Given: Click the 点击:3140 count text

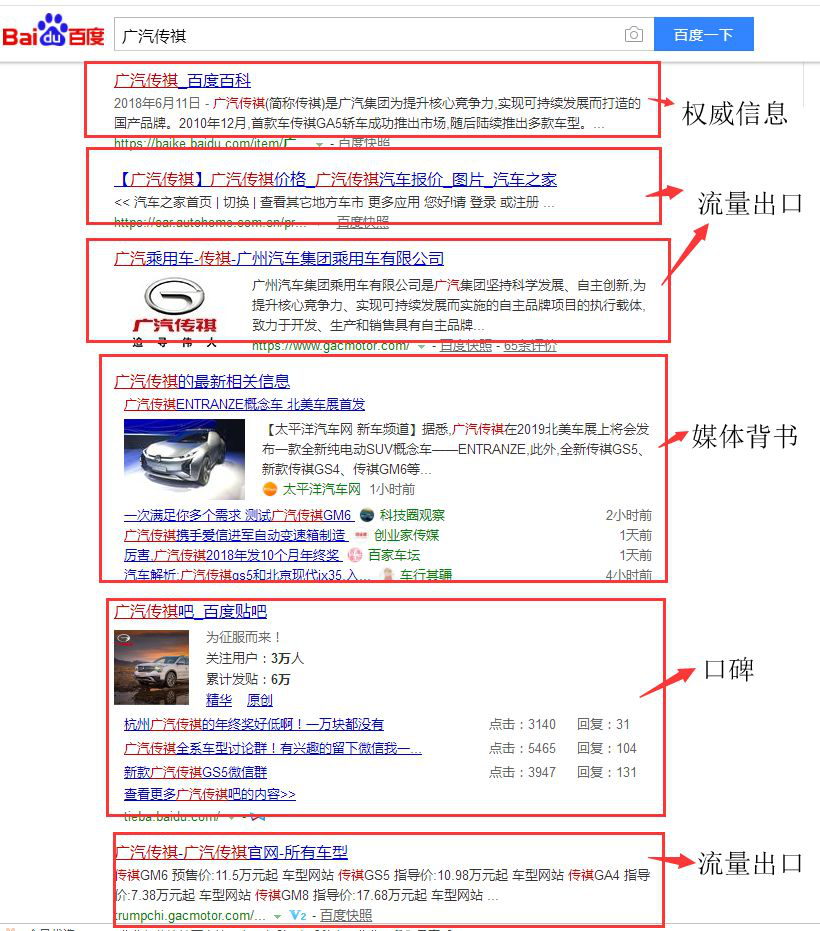Looking at the screenshot, I should pos(523,724).
